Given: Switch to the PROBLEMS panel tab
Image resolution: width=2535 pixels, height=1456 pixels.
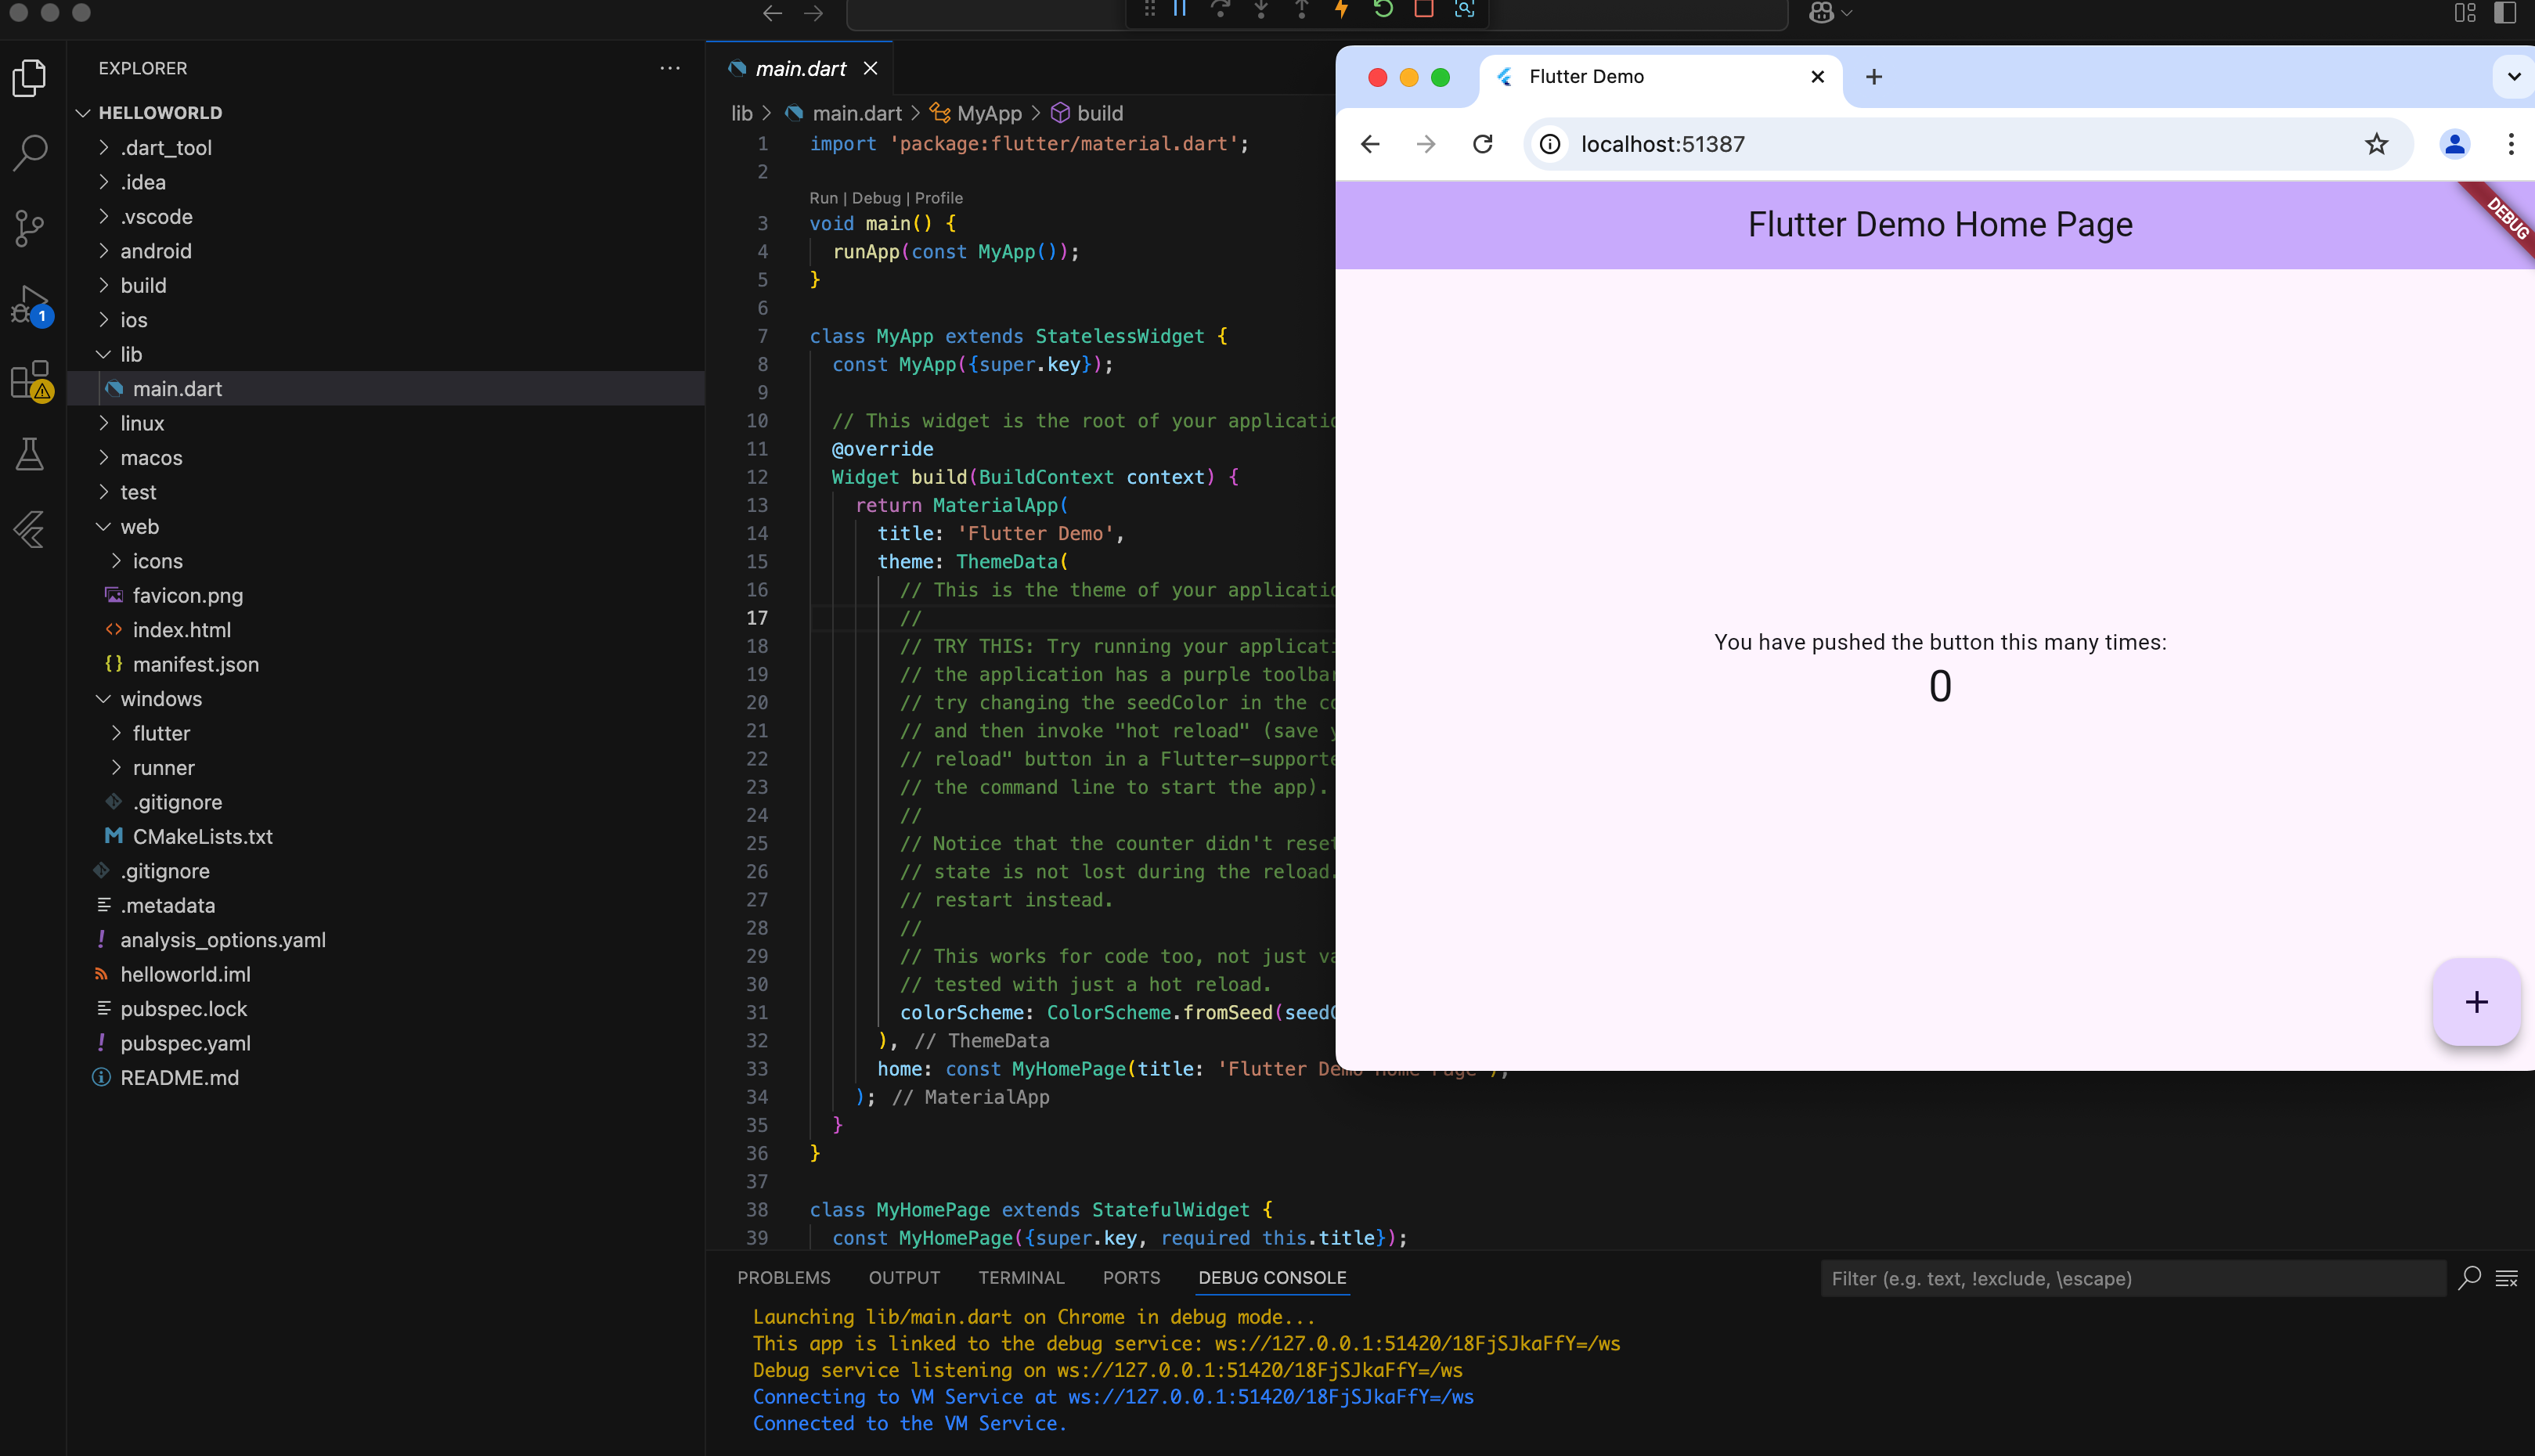Looking at the screenshot, I should tap(783, 1277).
